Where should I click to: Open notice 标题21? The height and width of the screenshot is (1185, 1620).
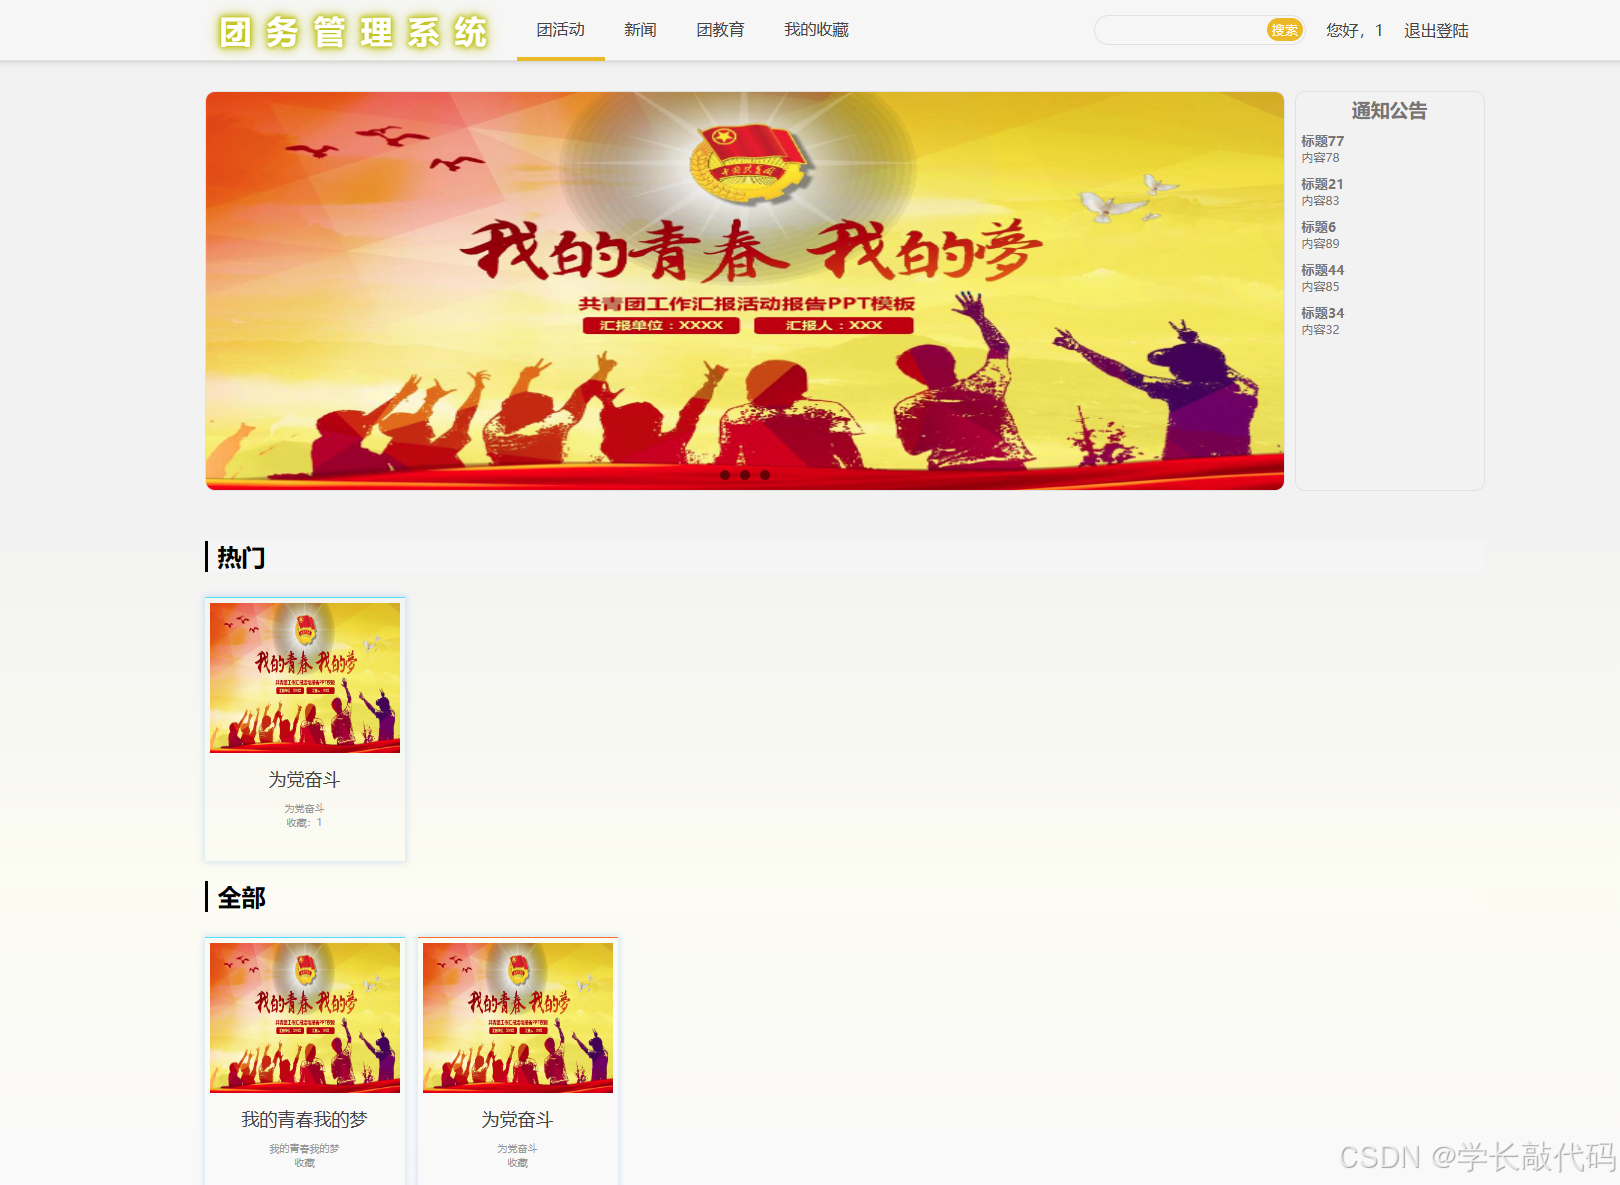(x=1321, y=184)
